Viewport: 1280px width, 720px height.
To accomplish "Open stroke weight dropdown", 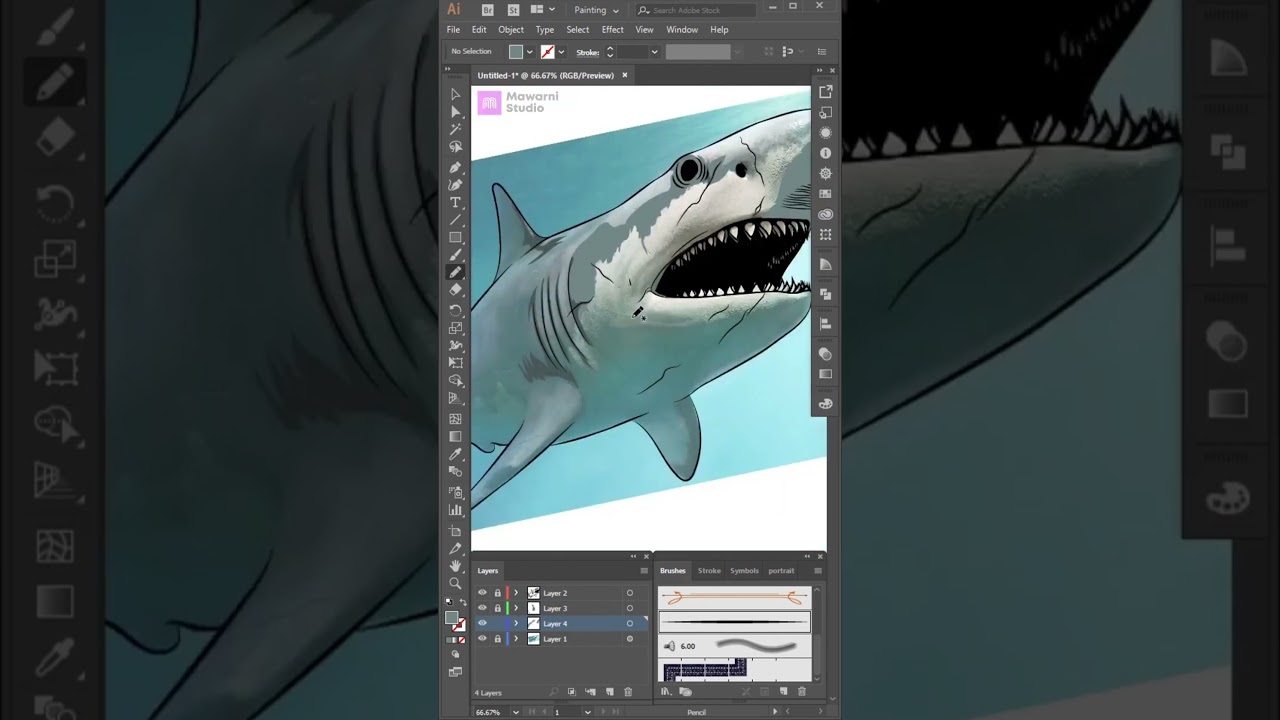I will click(x=654, y=52).
